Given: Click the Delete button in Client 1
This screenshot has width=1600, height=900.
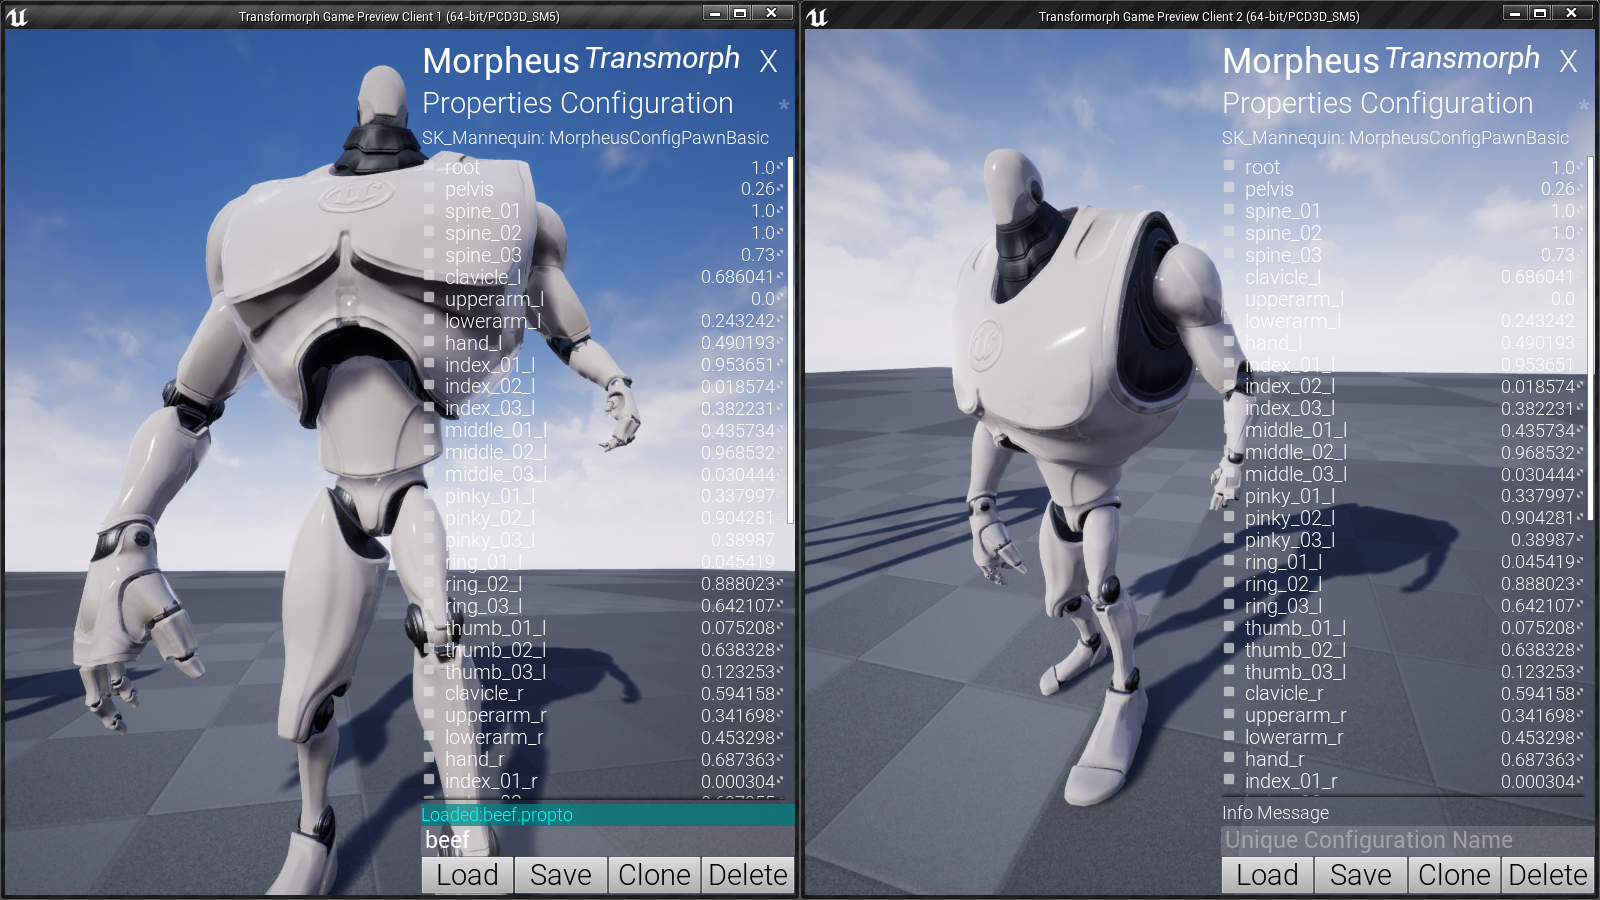Looking at the screenshot, I should [748, 875].
